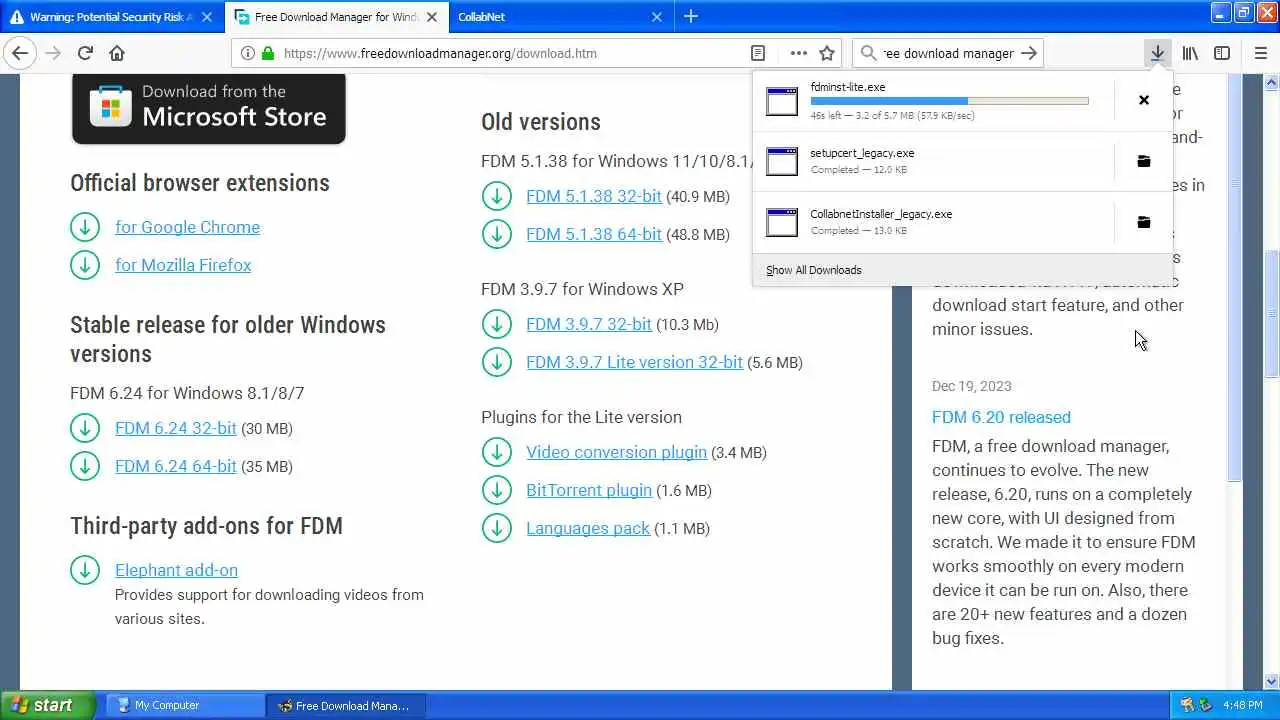Select Free Download Manager taskbar button

(x=345, y=705)
